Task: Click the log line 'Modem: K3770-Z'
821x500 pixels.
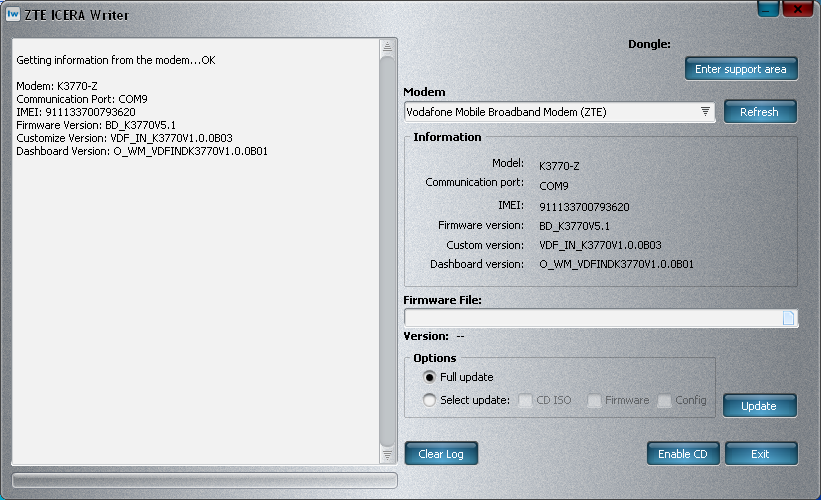Action: [57, 86]
